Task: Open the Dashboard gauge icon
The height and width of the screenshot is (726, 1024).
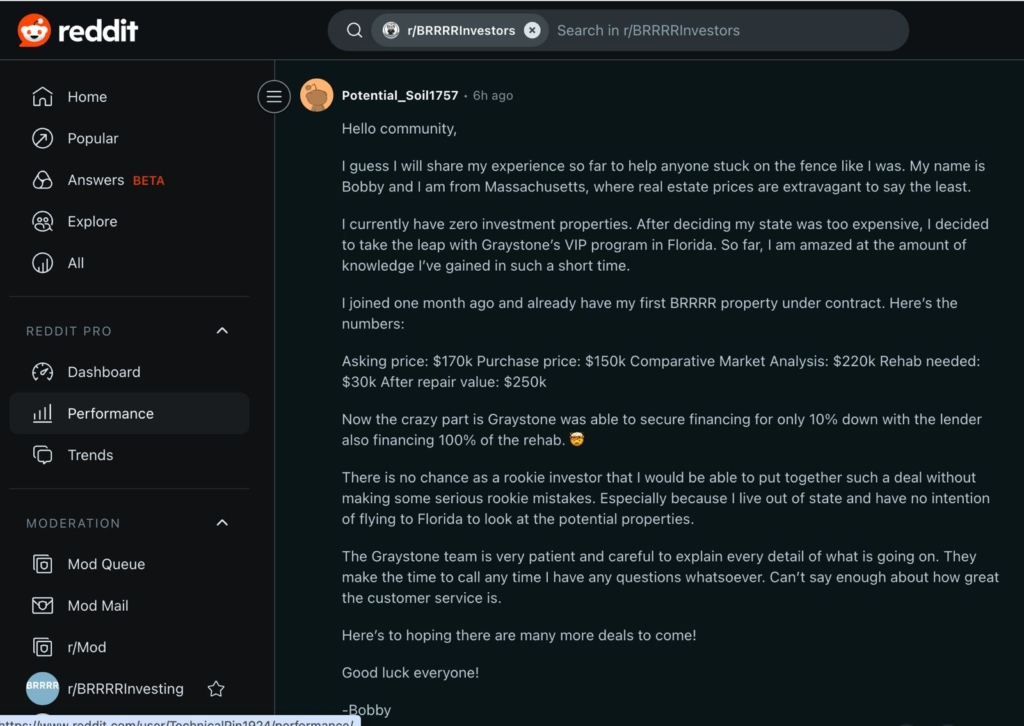Action: 42,372
